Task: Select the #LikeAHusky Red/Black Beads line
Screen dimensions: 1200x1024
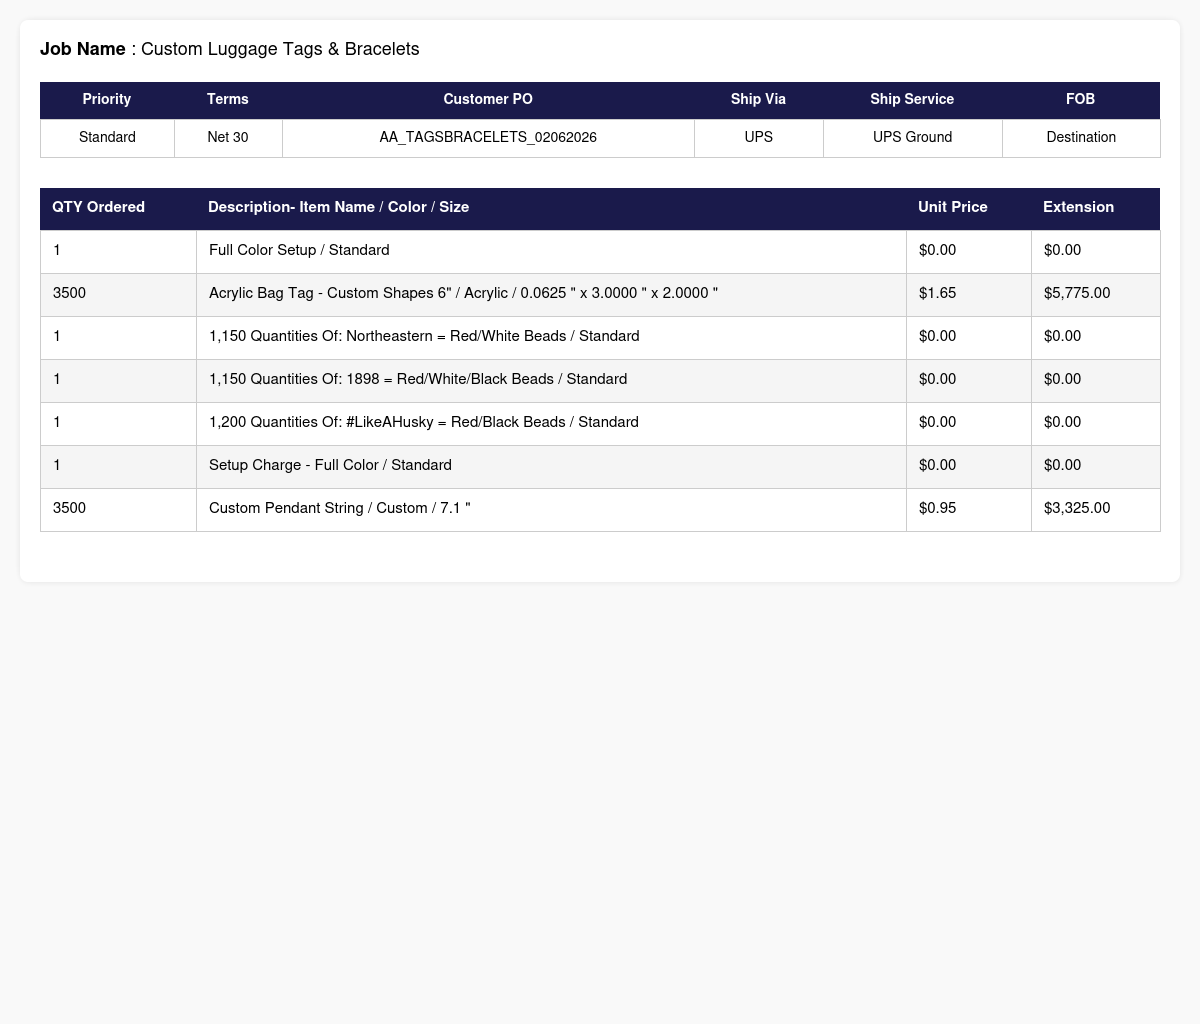Action: pyautogui.click(x=424, y=422)
